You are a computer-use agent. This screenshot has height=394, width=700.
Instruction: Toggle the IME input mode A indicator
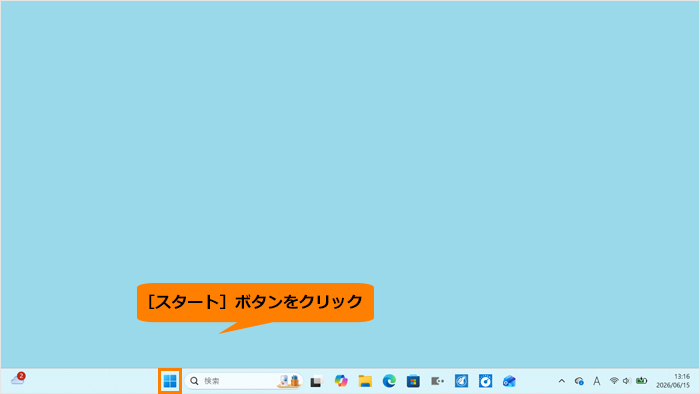pyautogui.click(x=596, y=381)
